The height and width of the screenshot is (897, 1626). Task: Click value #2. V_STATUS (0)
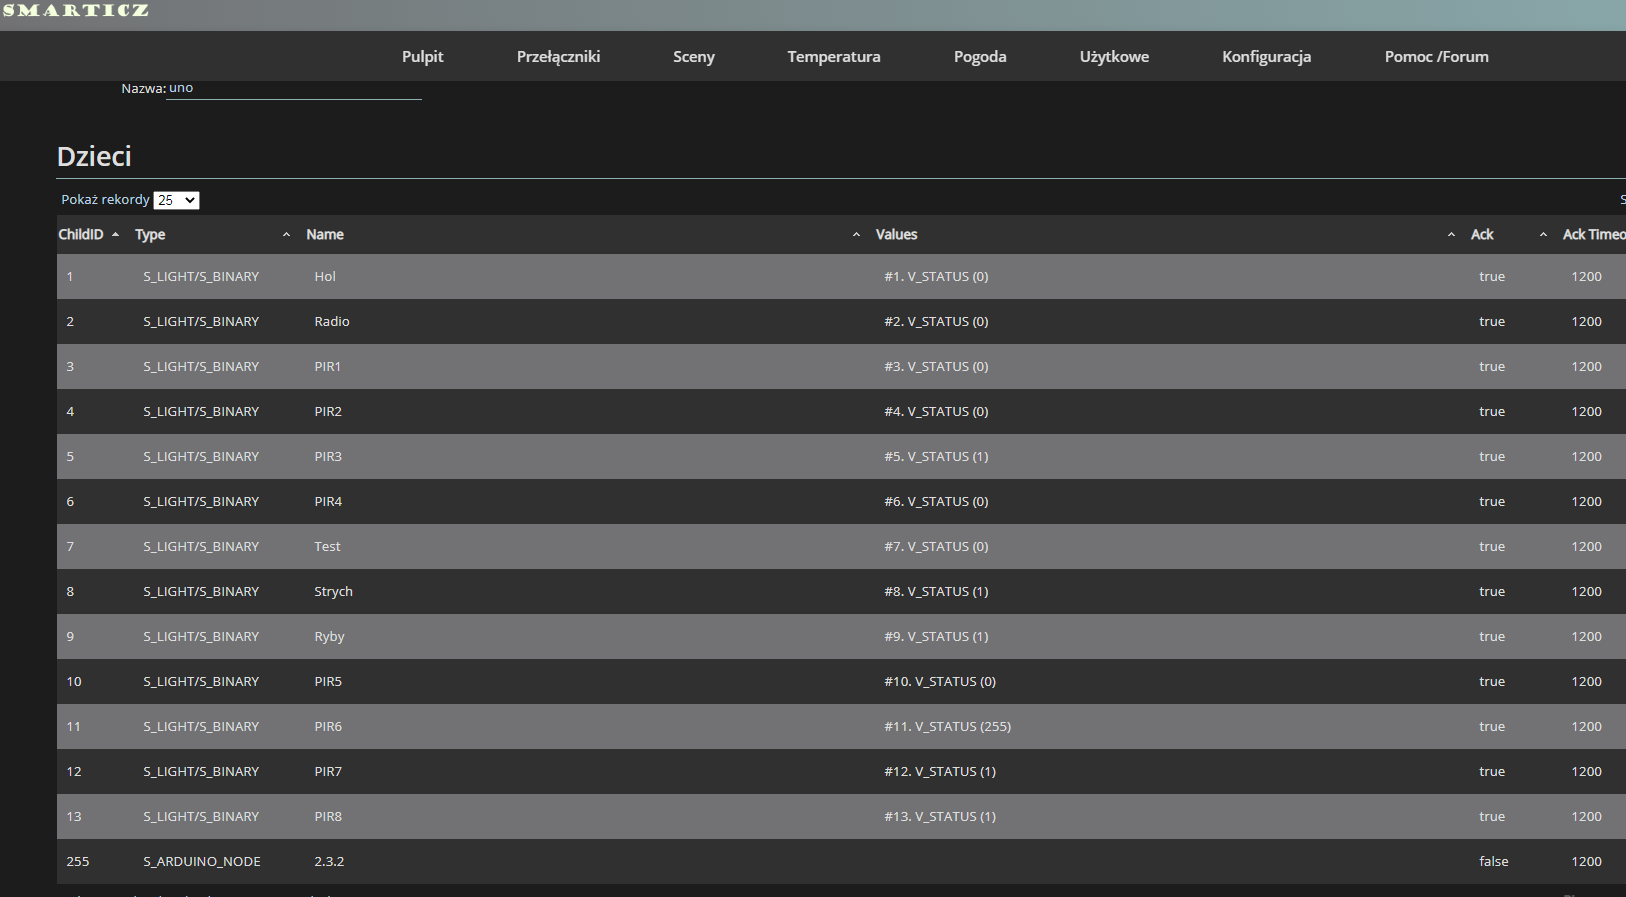936,321
